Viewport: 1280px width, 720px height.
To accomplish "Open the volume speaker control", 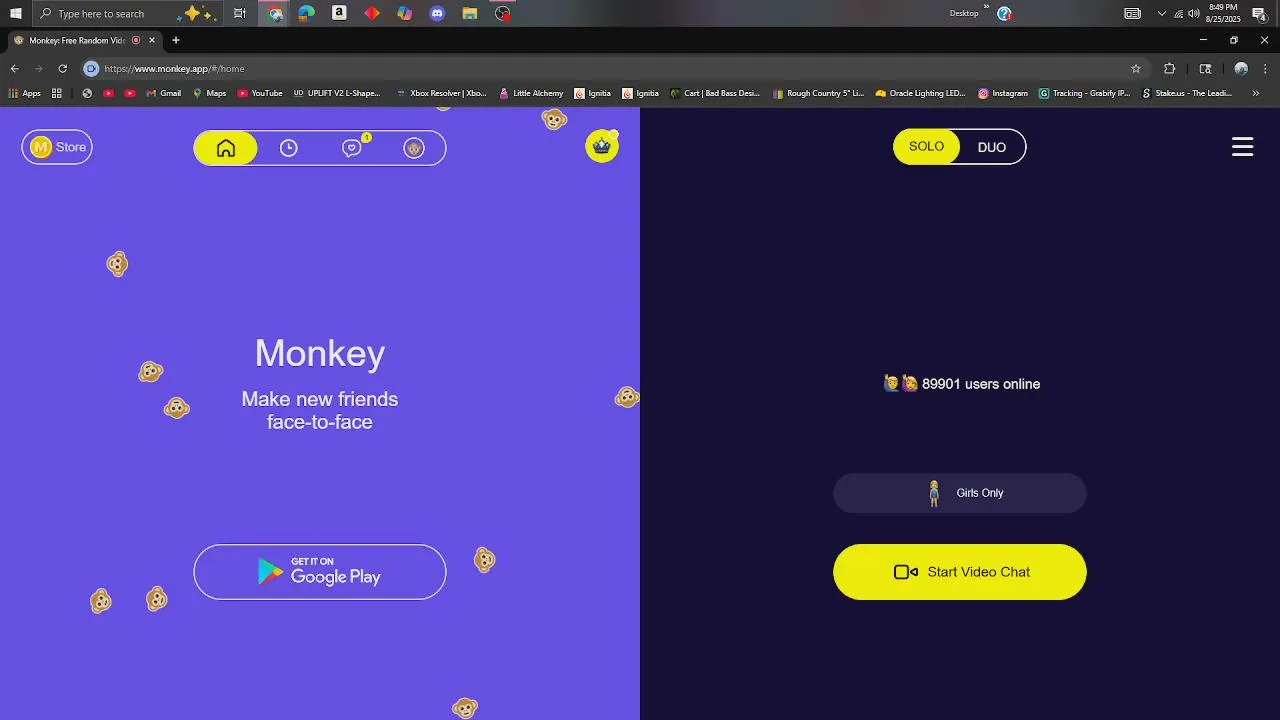I will [1194, 13].
